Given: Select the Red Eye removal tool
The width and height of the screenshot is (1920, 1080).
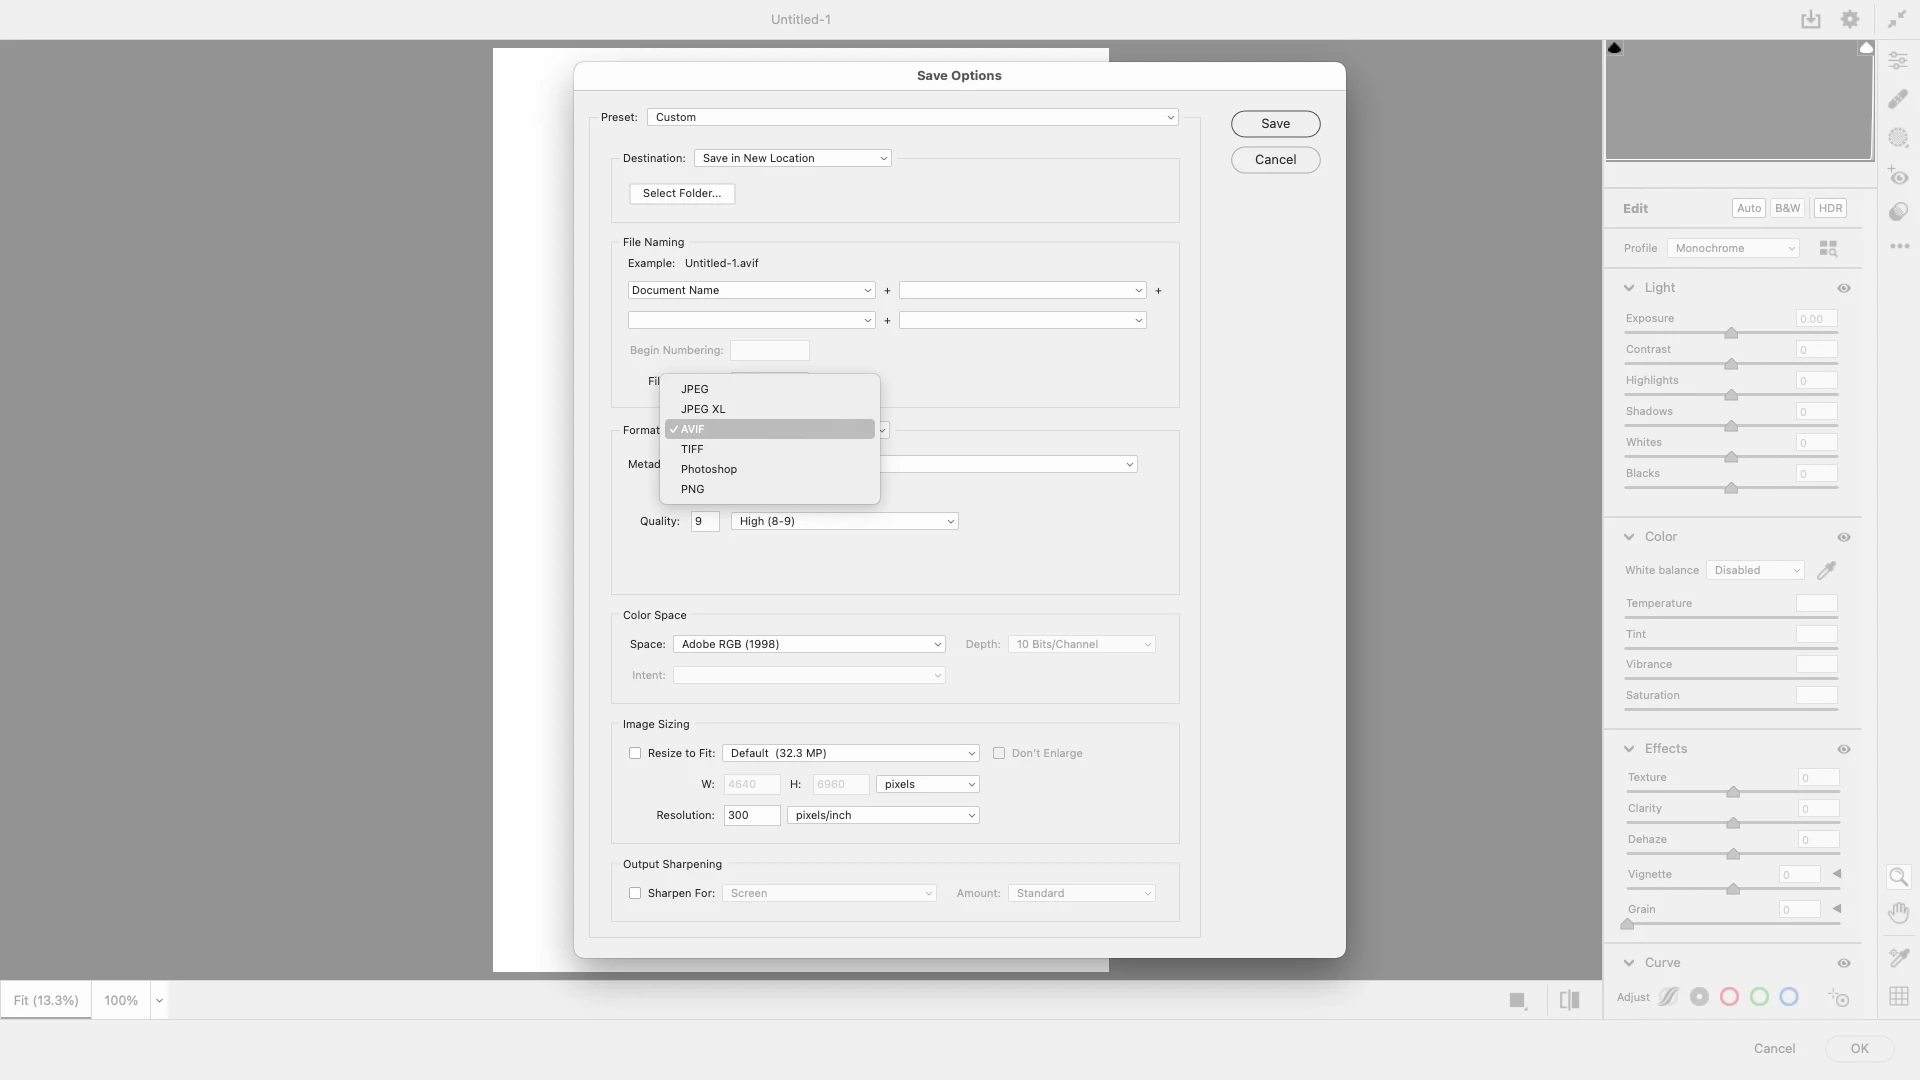Looking at the screenshot, I should click(x=1898, y=176).
